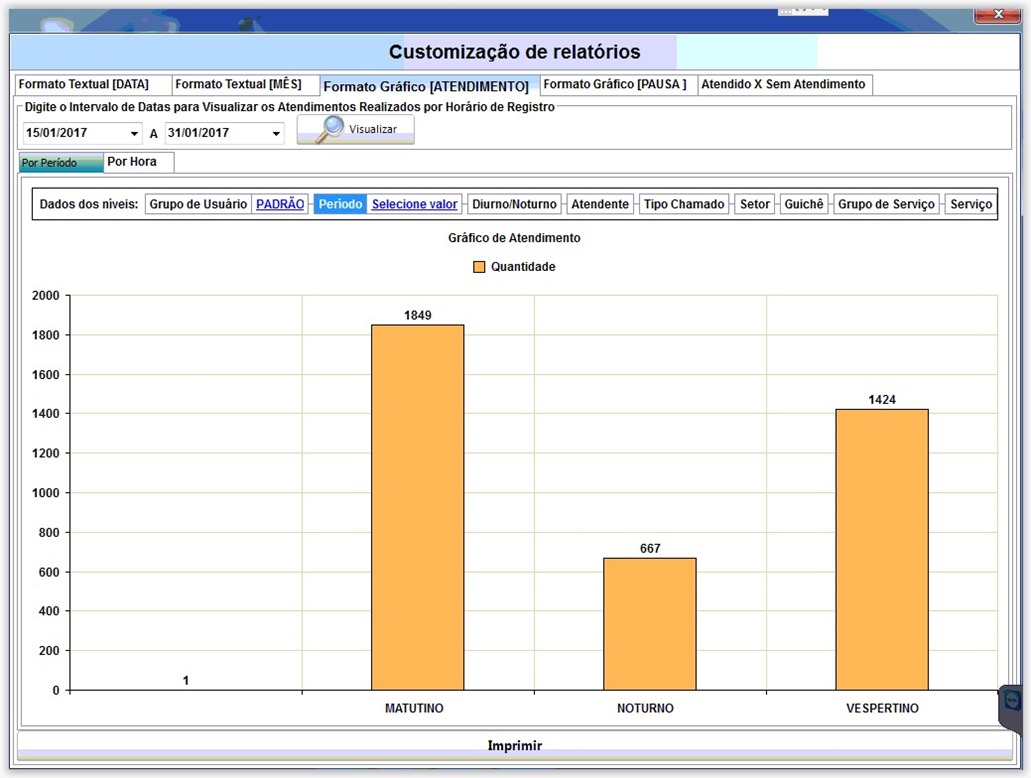The image size is (1031, 778).
Task: Click the TeamViewer side panel icon
Action: coord(1013,701)
